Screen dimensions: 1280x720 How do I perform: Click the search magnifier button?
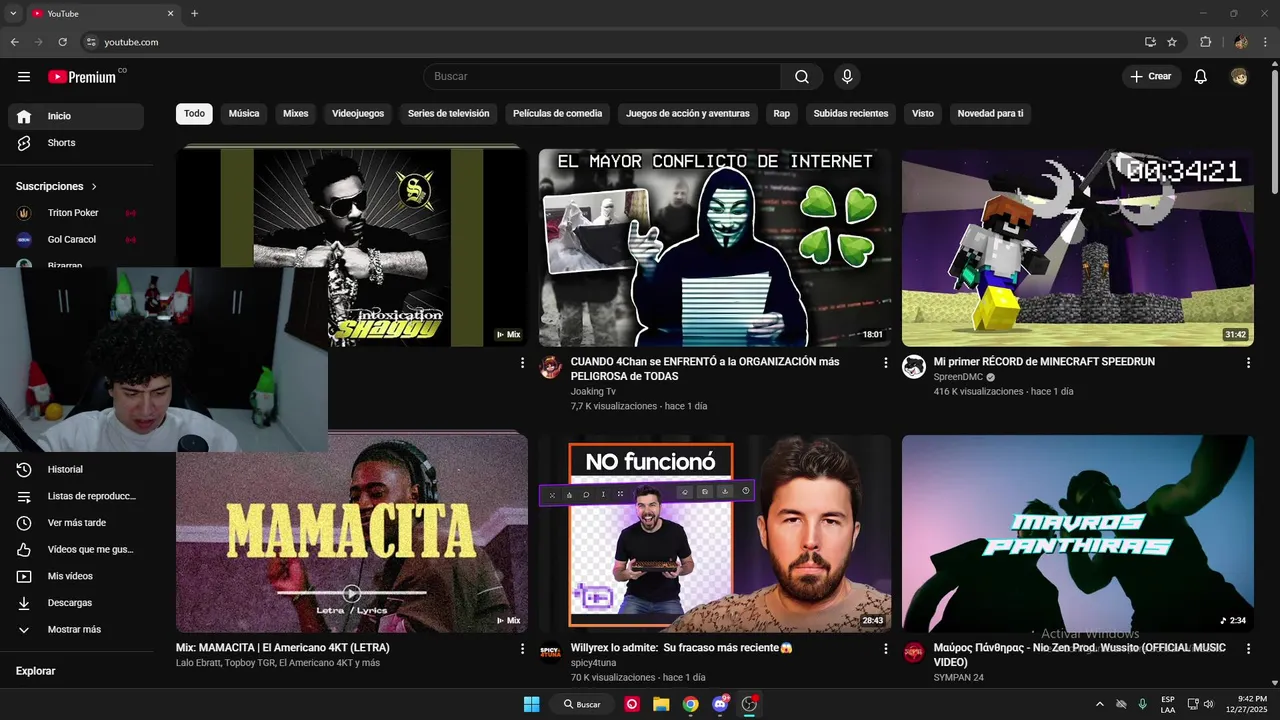[802, 77]
